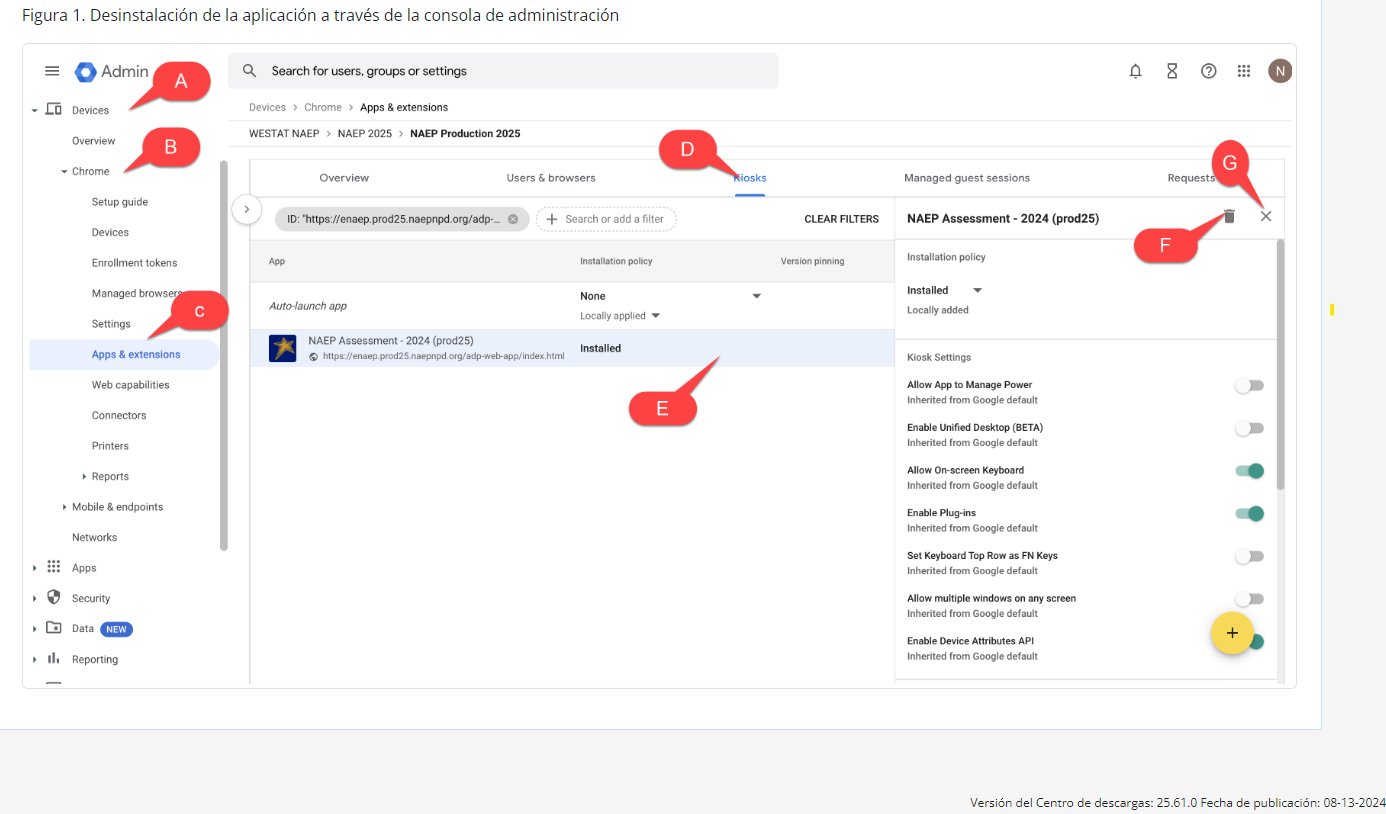Open the main hamburger menu
This screenshot has height=814, width=1386.
pos(52,71)
